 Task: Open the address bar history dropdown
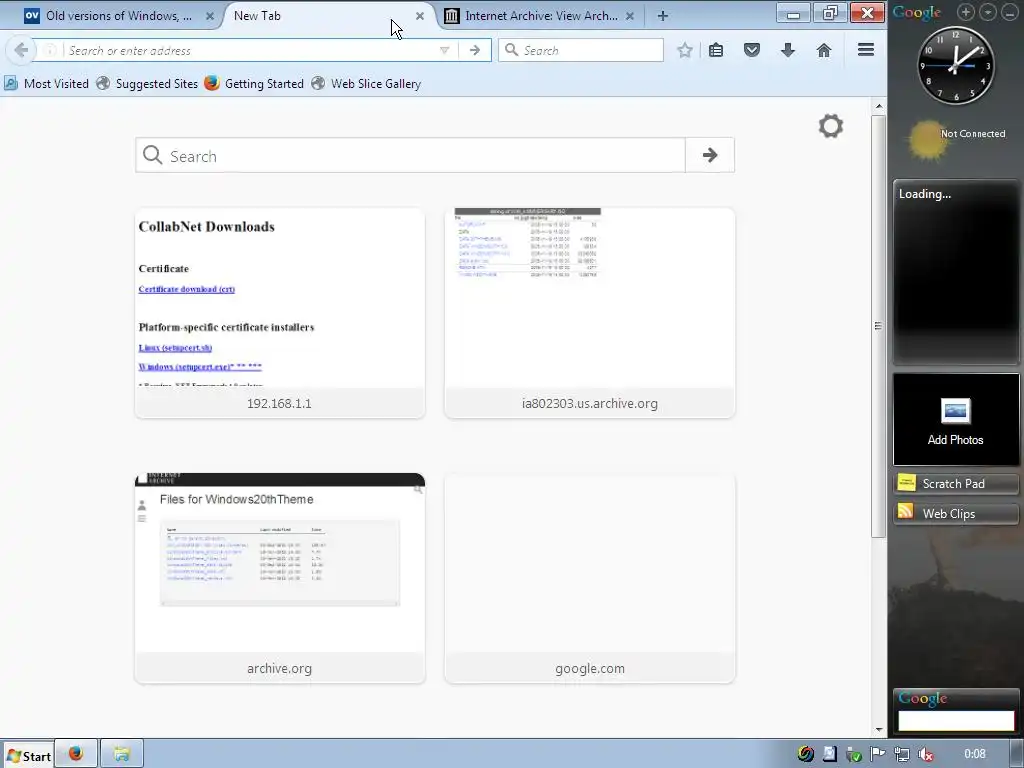[x=444, y=50]
